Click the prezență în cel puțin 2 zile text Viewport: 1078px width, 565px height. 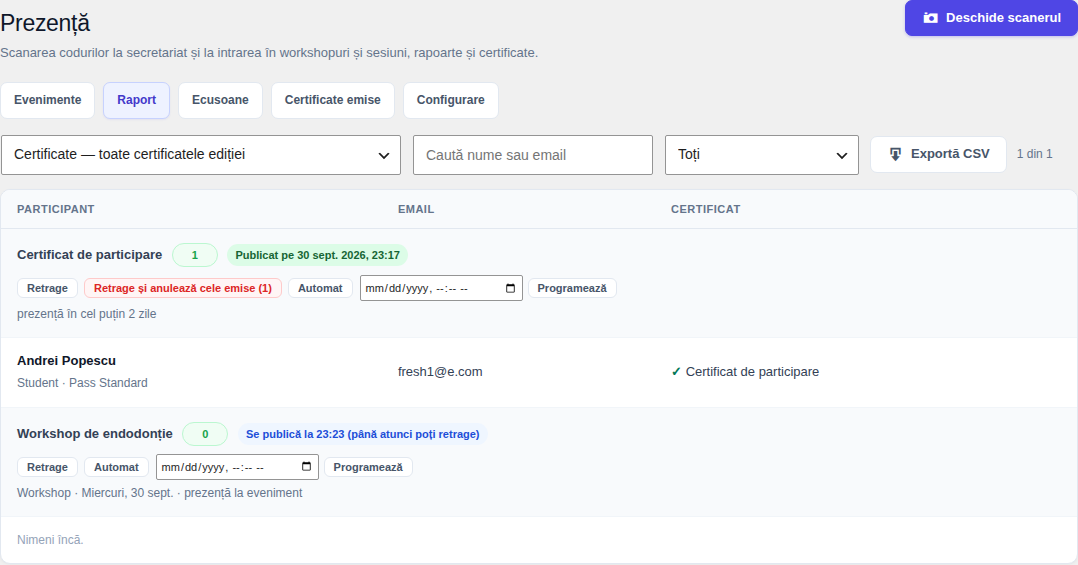click(87, 314)
